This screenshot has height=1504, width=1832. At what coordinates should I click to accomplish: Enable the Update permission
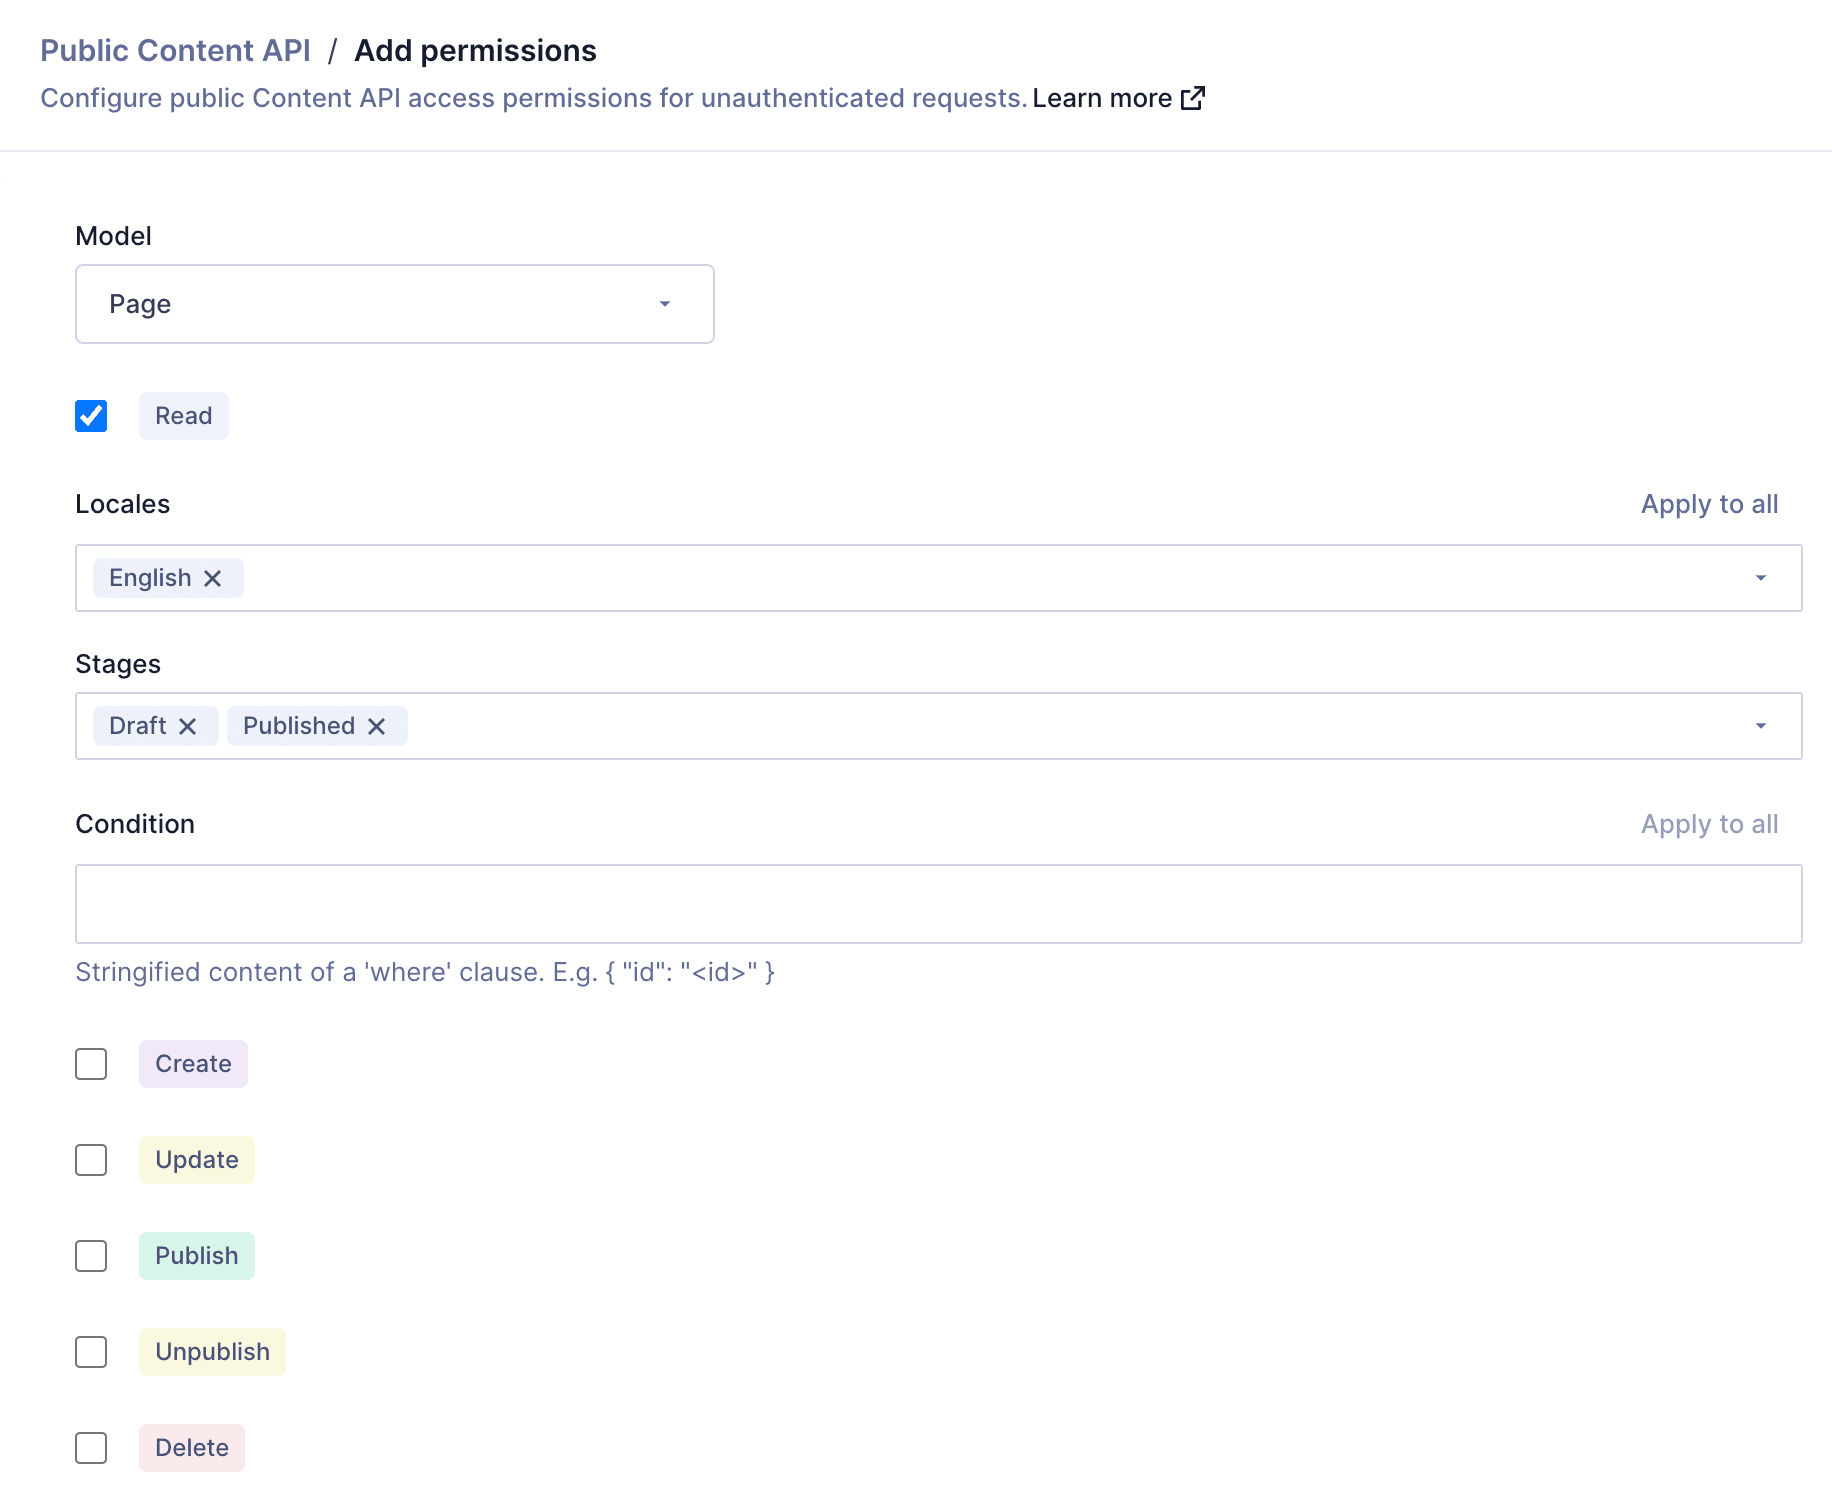[x=91, y=1160]
